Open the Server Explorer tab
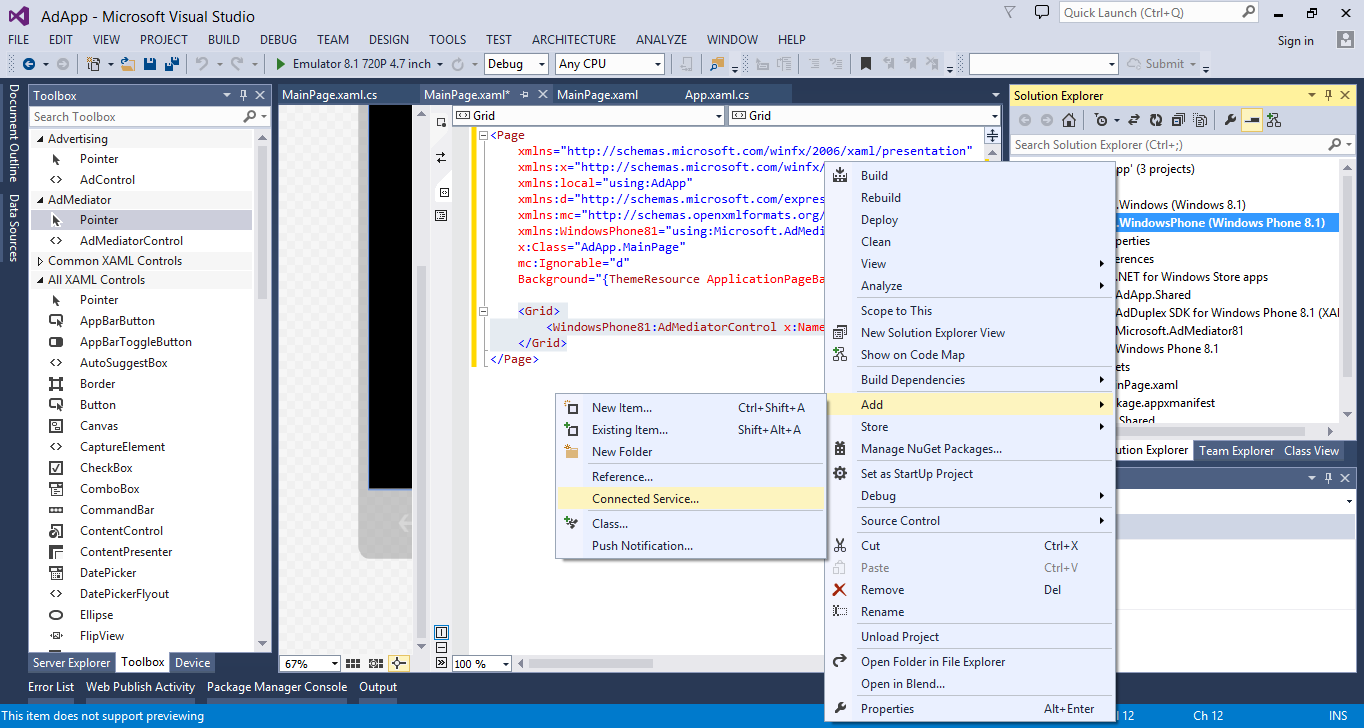 72,663
